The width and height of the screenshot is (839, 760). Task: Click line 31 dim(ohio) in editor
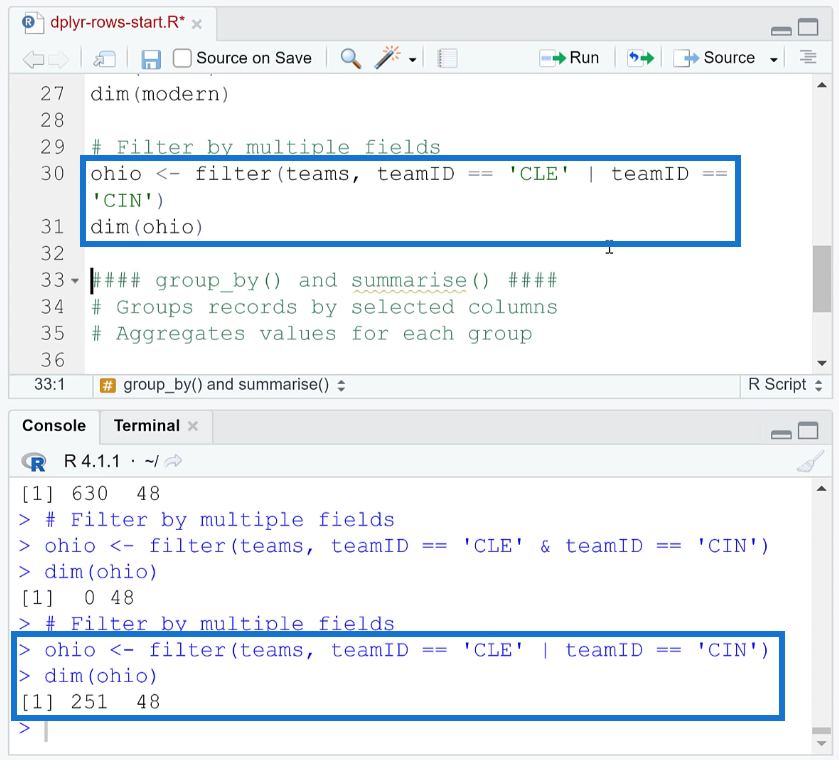[x=147, y=227]
